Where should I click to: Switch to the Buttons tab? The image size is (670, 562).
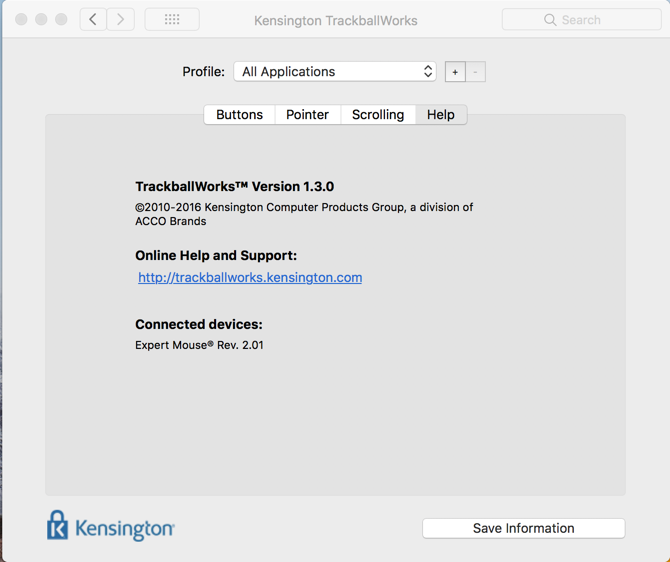(239, 115)
